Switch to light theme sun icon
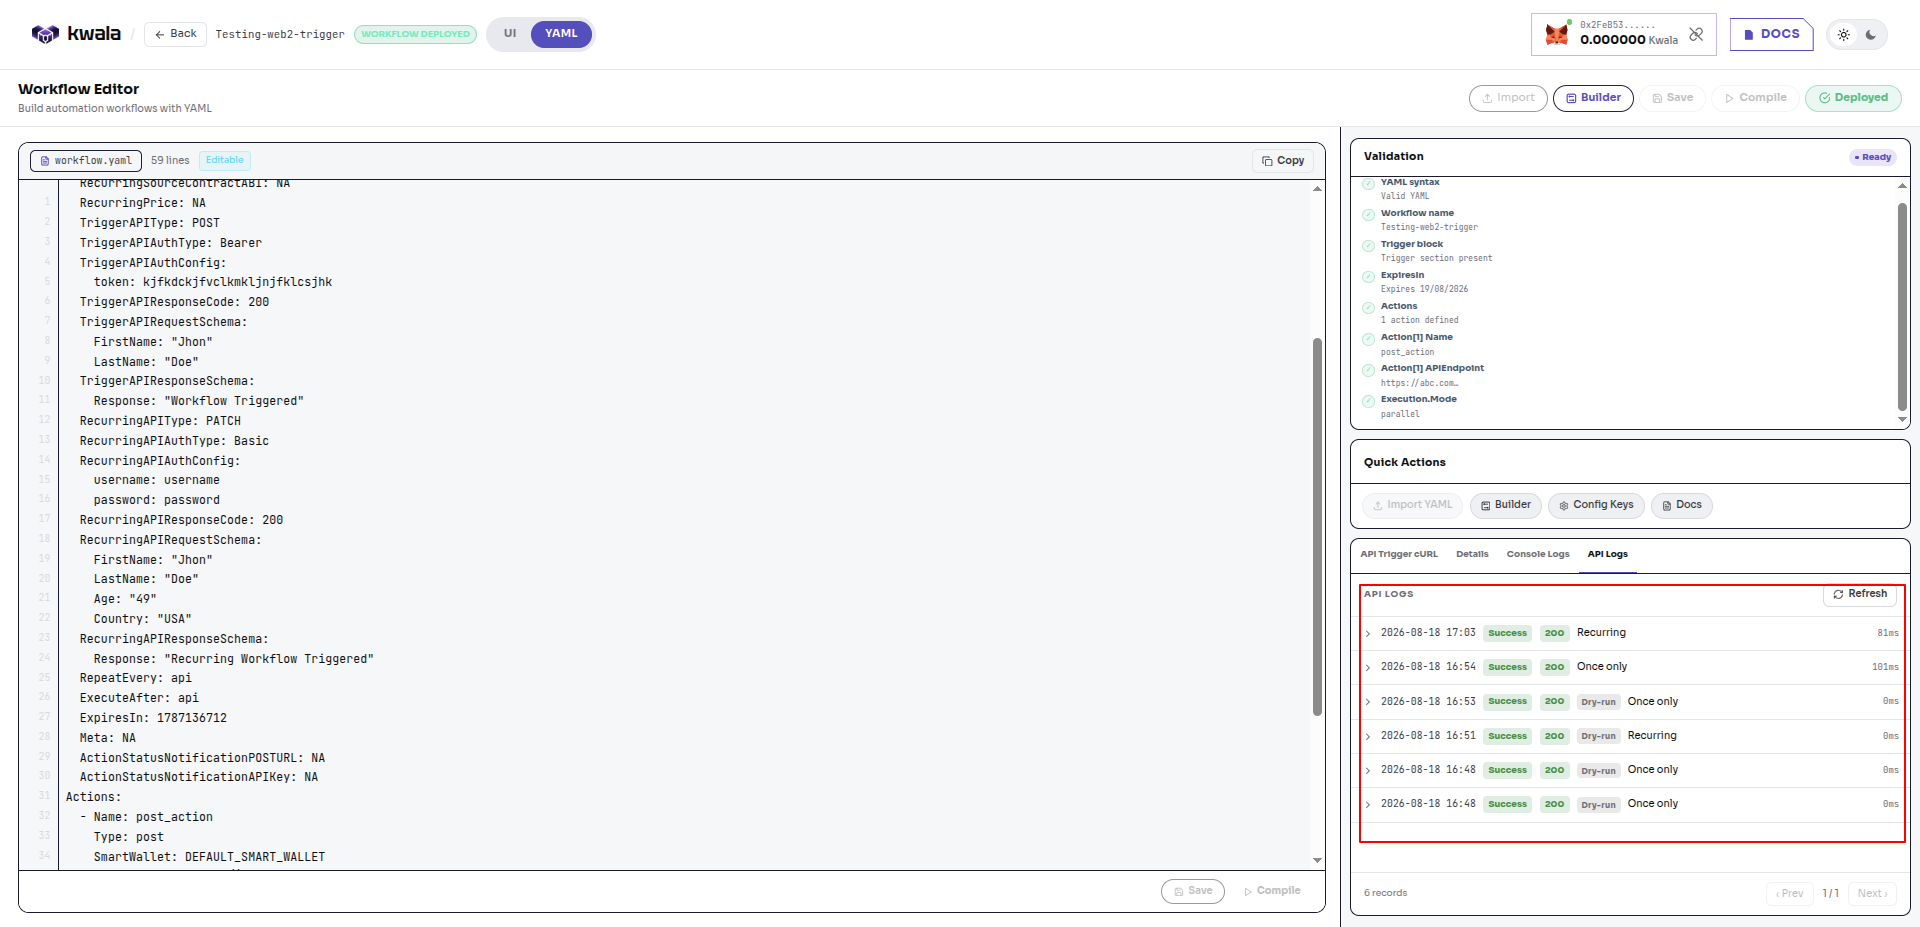The height and width of the screenshot is (927, 1920). click(x=1843, y=34)
